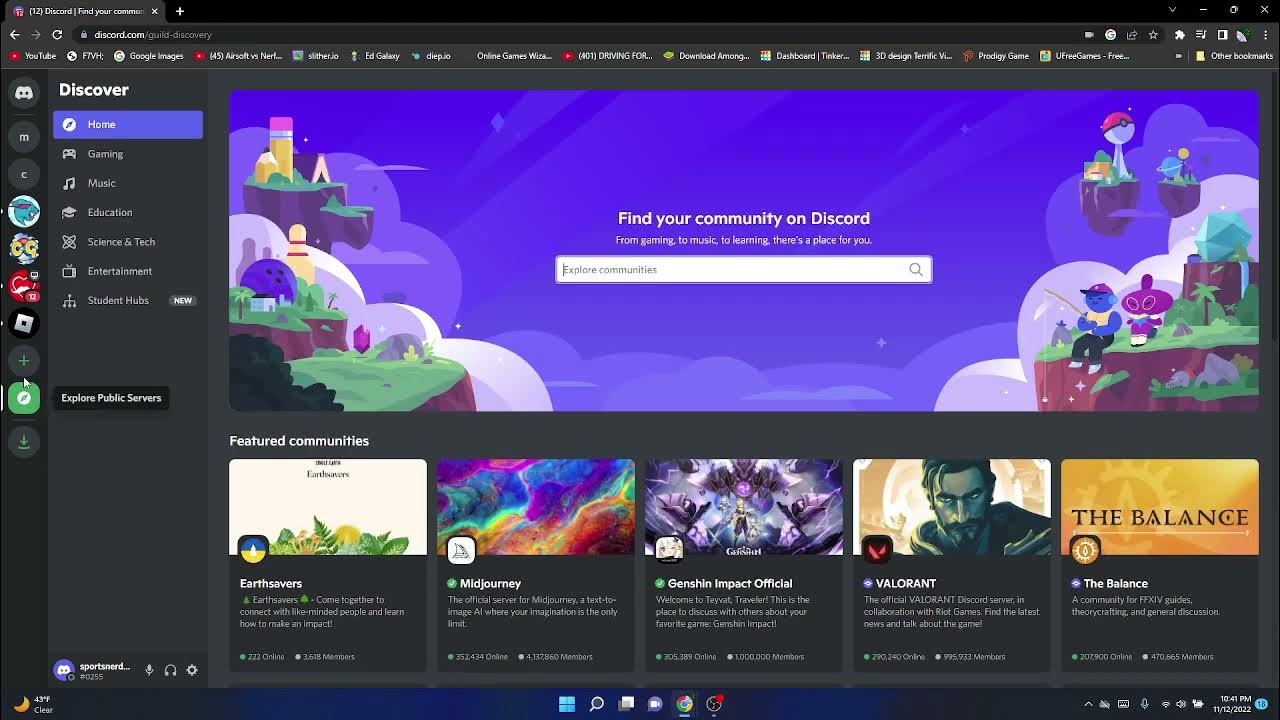Open the Roblox logo server
The width and height of the screenshot is (1280, 720).
(x=24, y=323)
